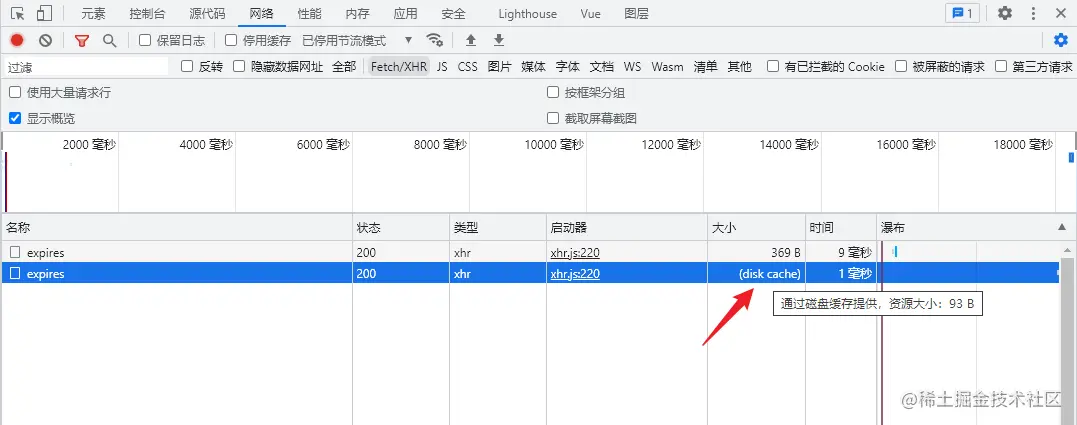Filter requests by 其他 other
1077x425 pixels.
pos(740,67)
